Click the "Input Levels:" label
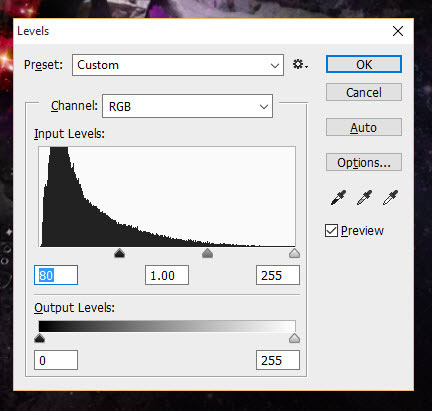Image resolution: width=432 pixels, height=411 pixels. [69, 134]
